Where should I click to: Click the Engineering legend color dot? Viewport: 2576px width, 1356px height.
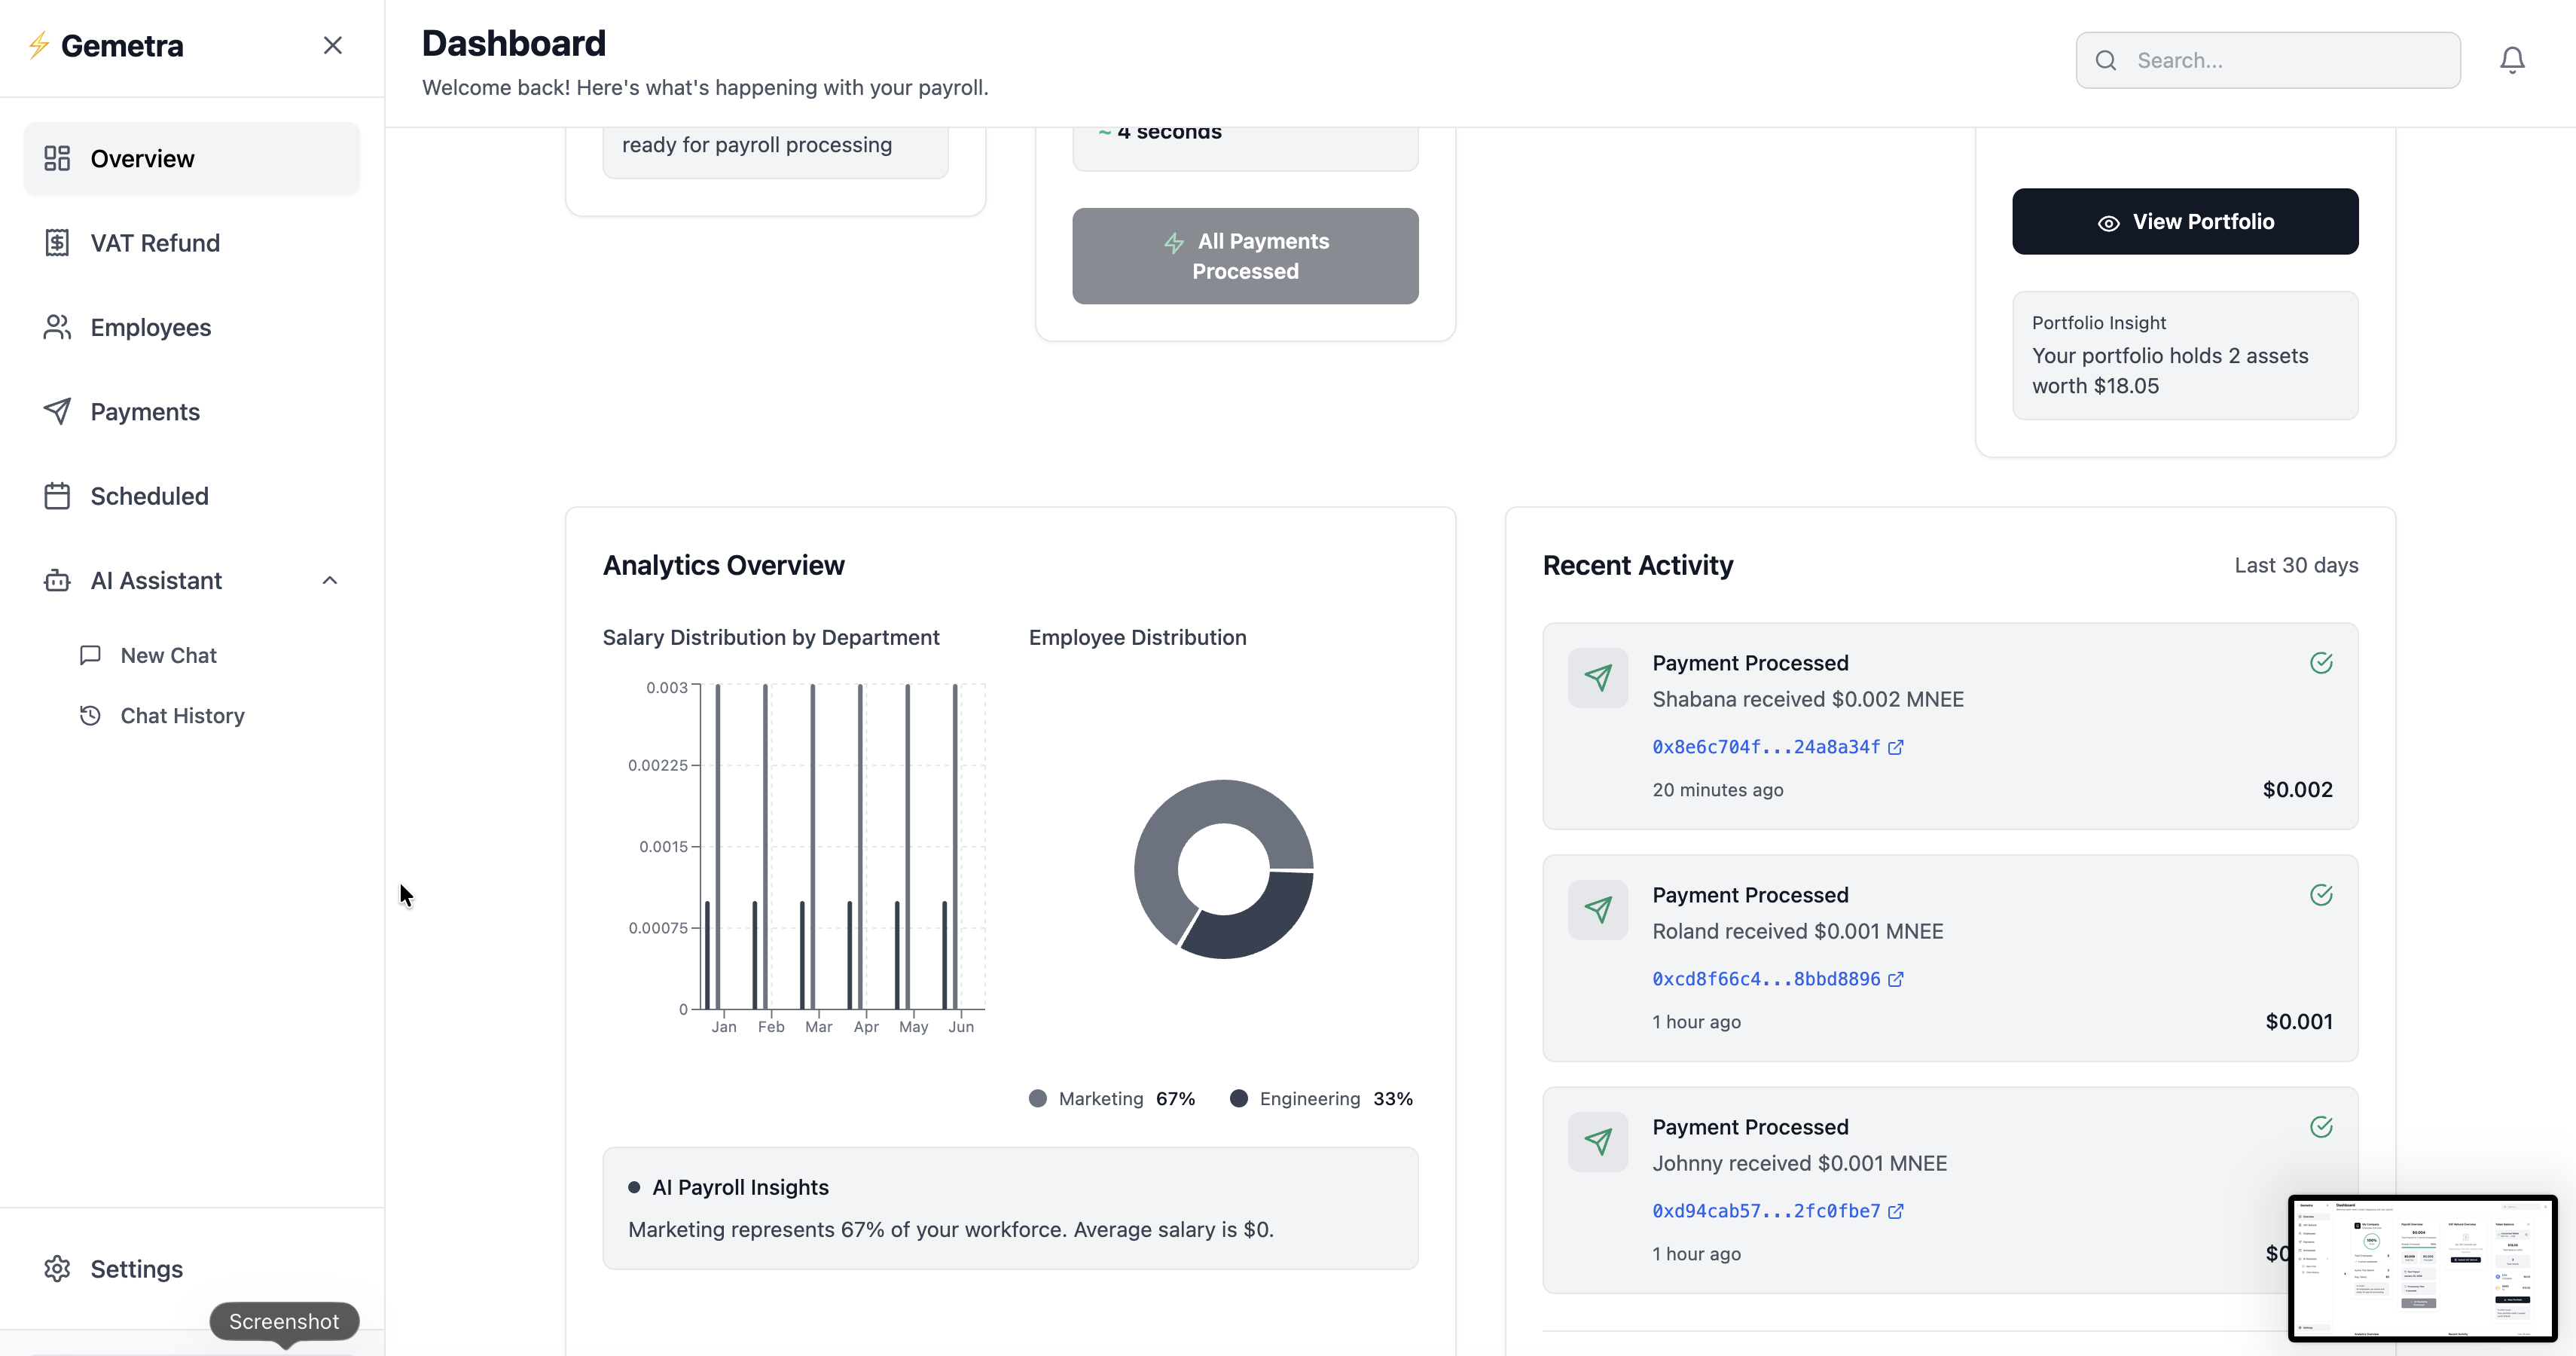click(1239, 1098)
